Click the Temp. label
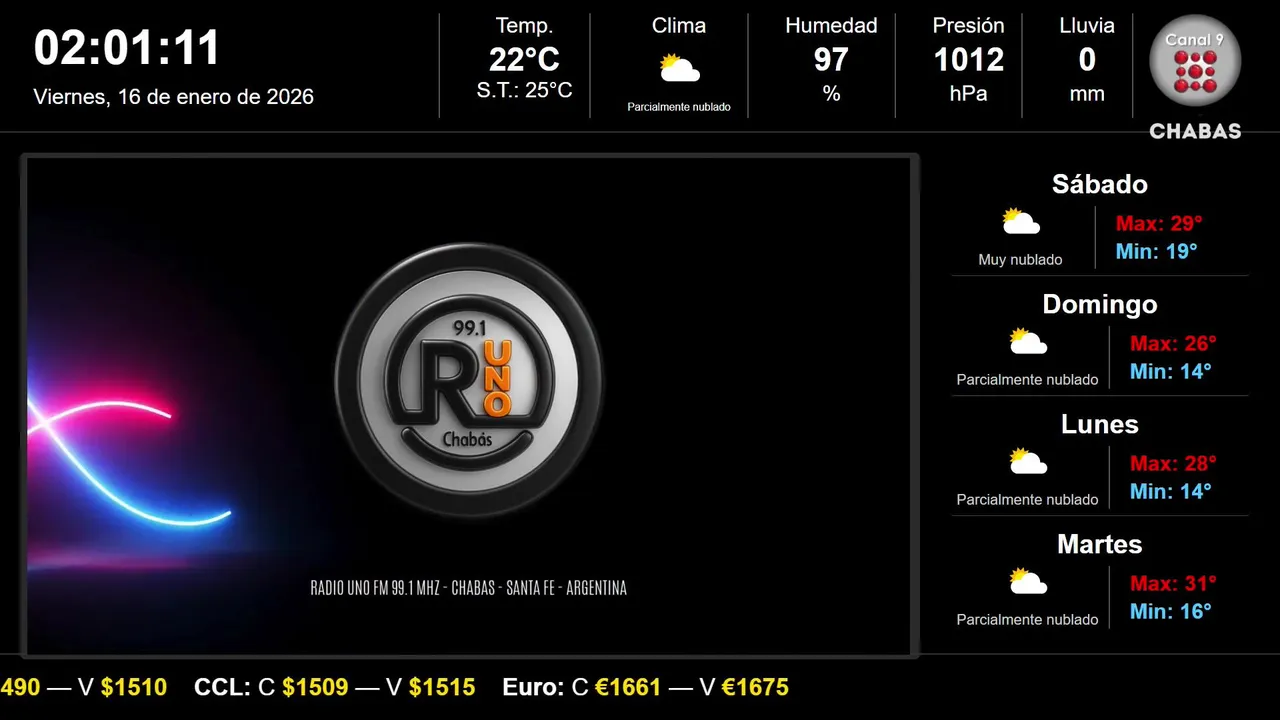This screenshot has height=720, width=1280. click(524, 26)
